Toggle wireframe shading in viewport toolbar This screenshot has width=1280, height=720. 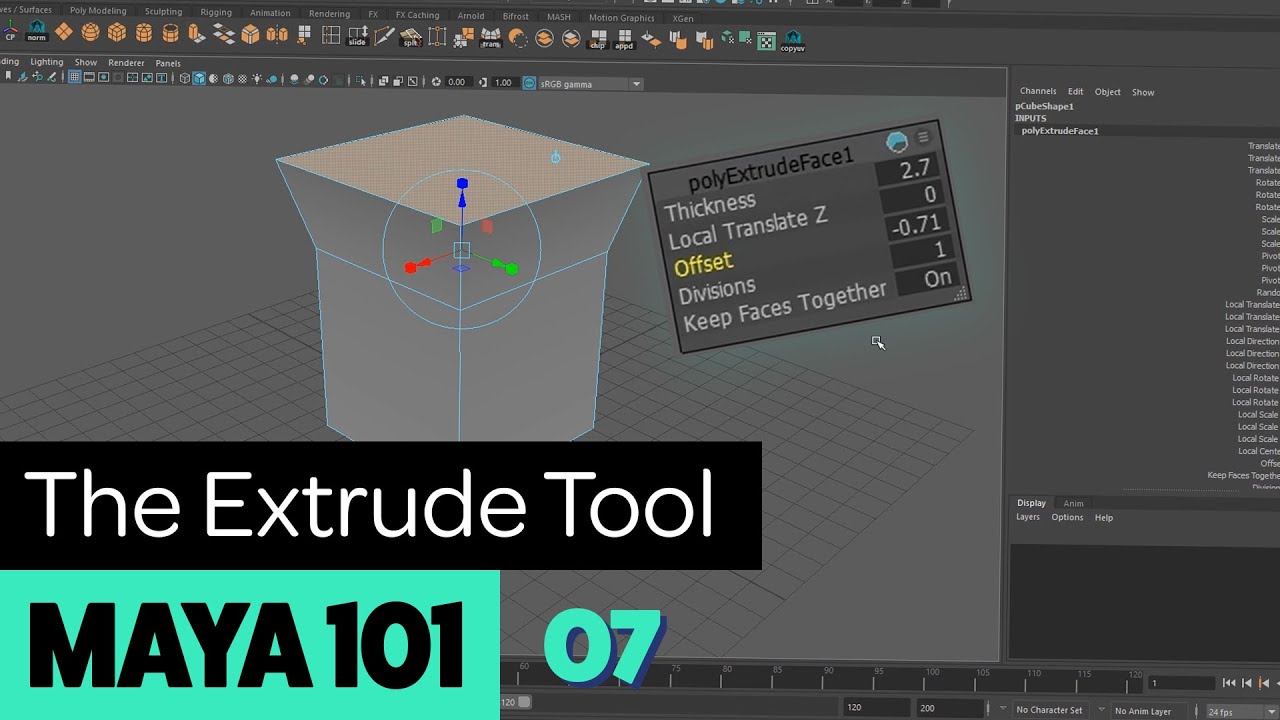185,79
